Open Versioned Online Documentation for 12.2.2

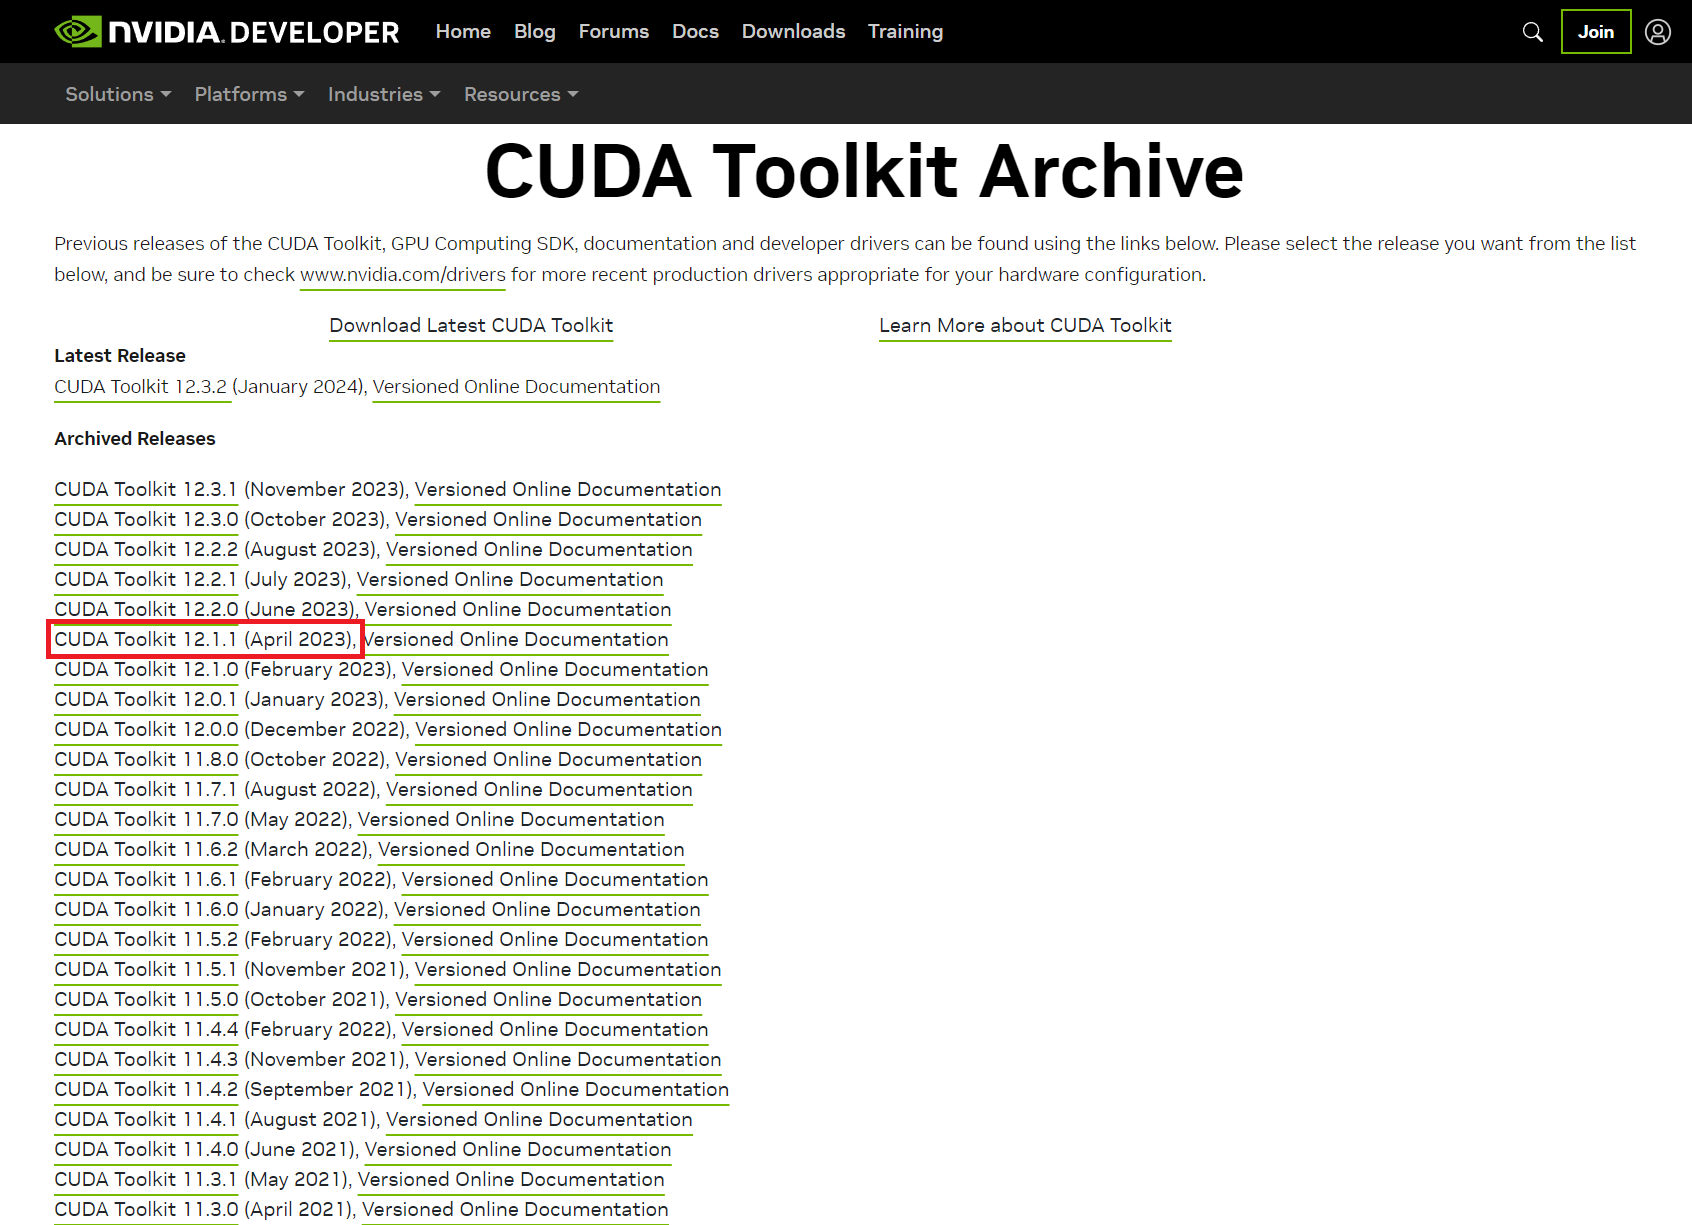(x=539, y=550)
